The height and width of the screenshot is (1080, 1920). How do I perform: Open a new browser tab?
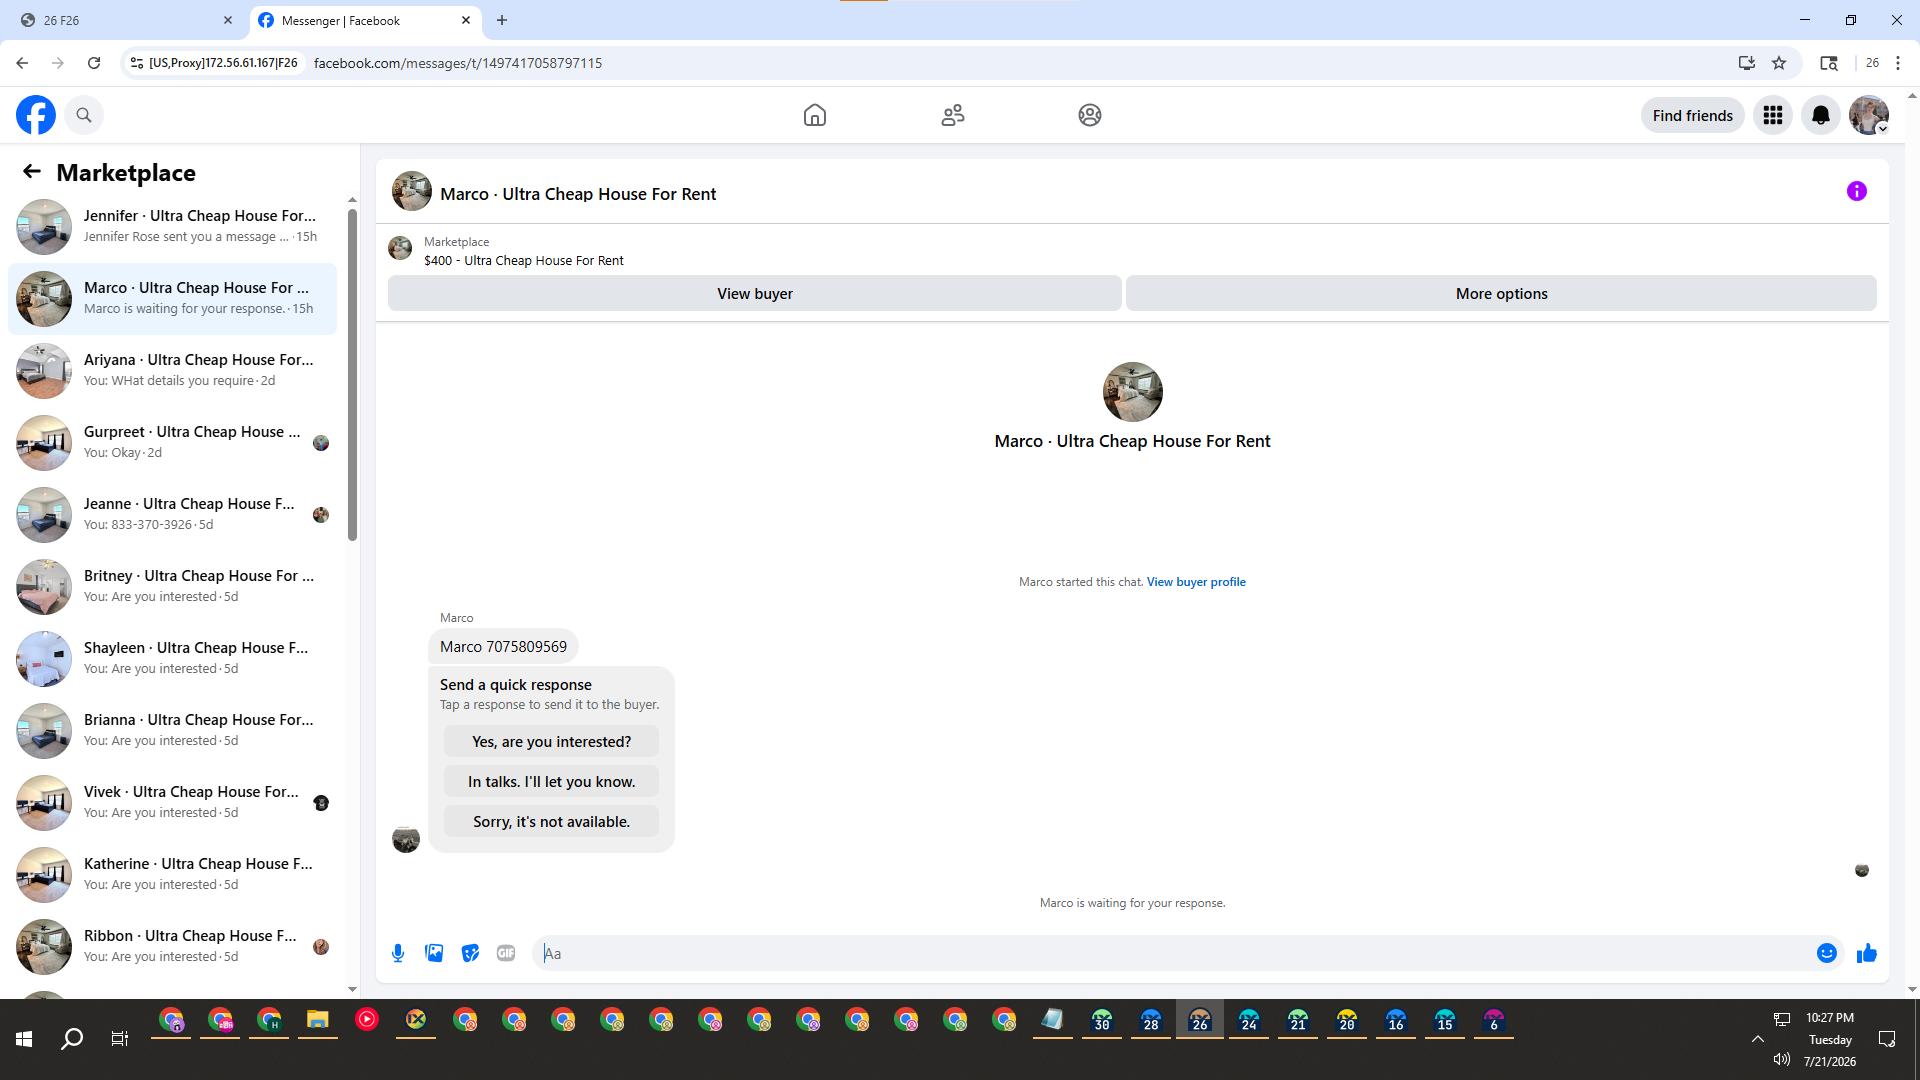502,20
